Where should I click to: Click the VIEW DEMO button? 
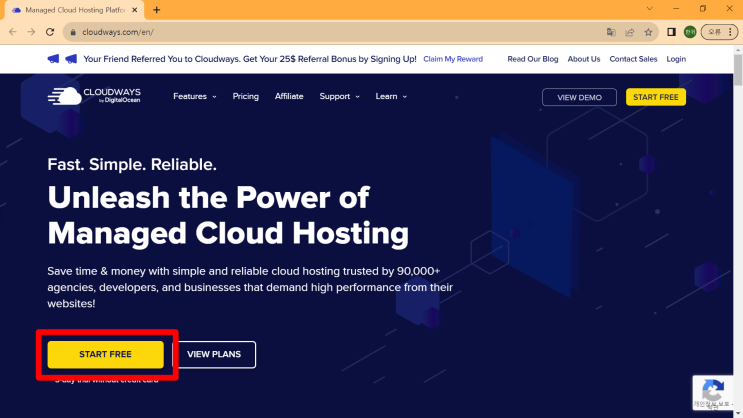point(579,97)
